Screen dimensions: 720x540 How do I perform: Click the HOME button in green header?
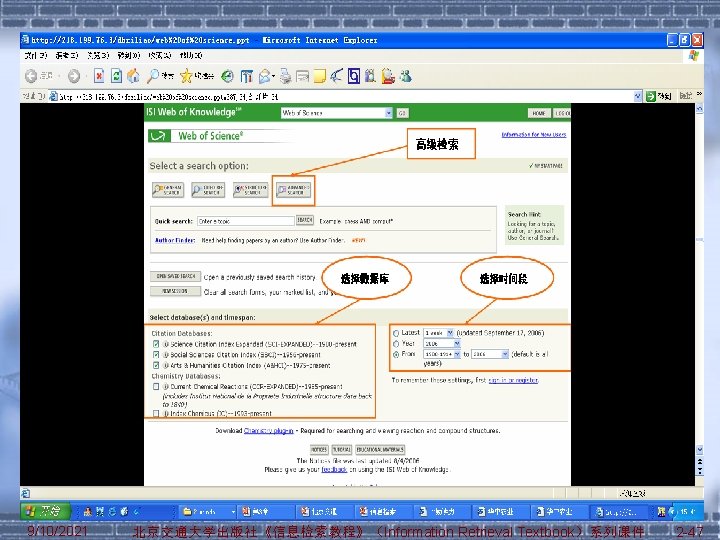(539, 113)
